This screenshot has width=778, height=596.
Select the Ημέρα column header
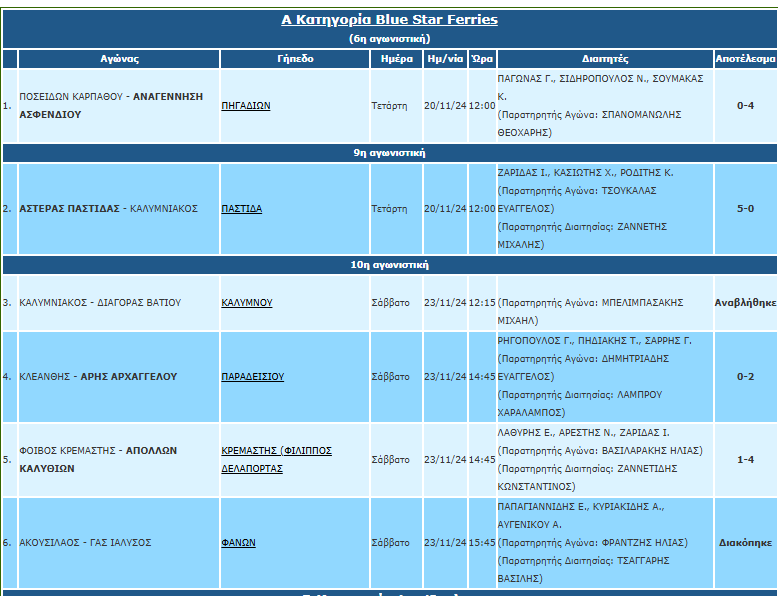pos(396,59)
